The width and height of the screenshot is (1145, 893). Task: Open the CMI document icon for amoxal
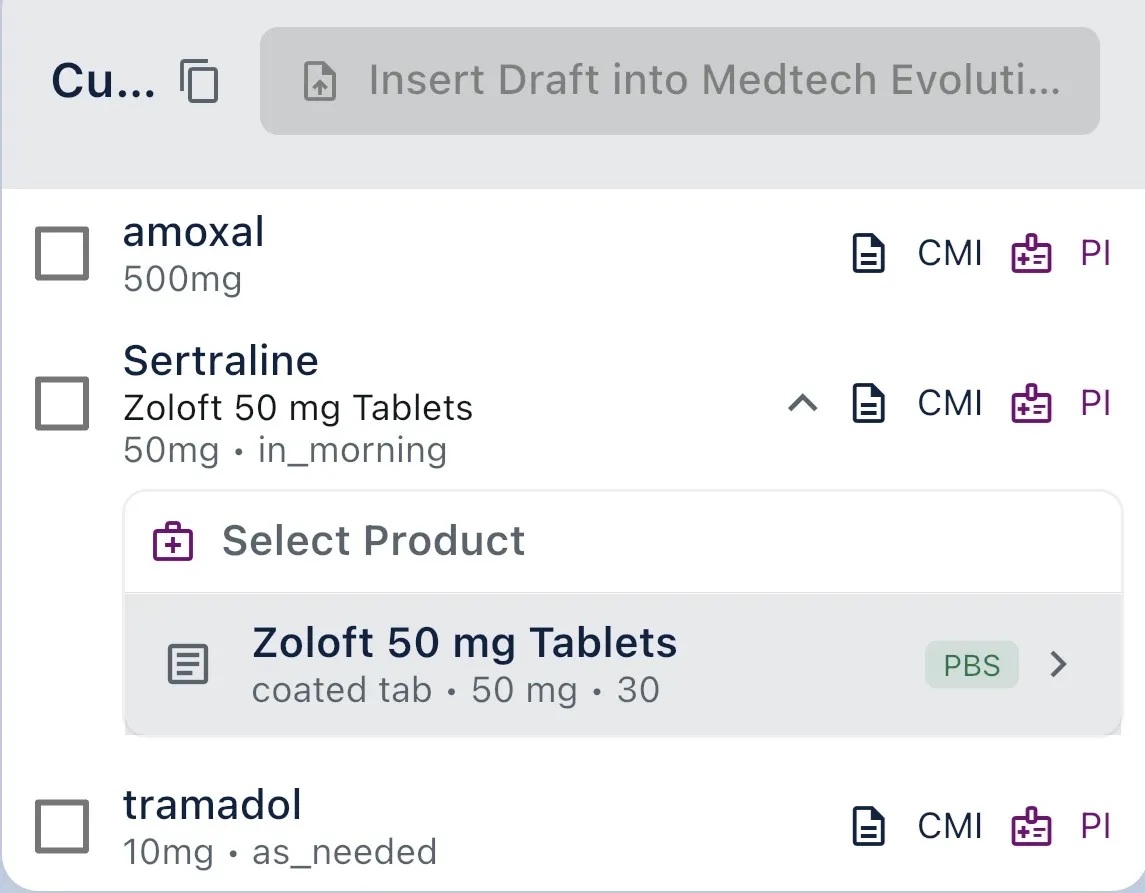[869, 253]
